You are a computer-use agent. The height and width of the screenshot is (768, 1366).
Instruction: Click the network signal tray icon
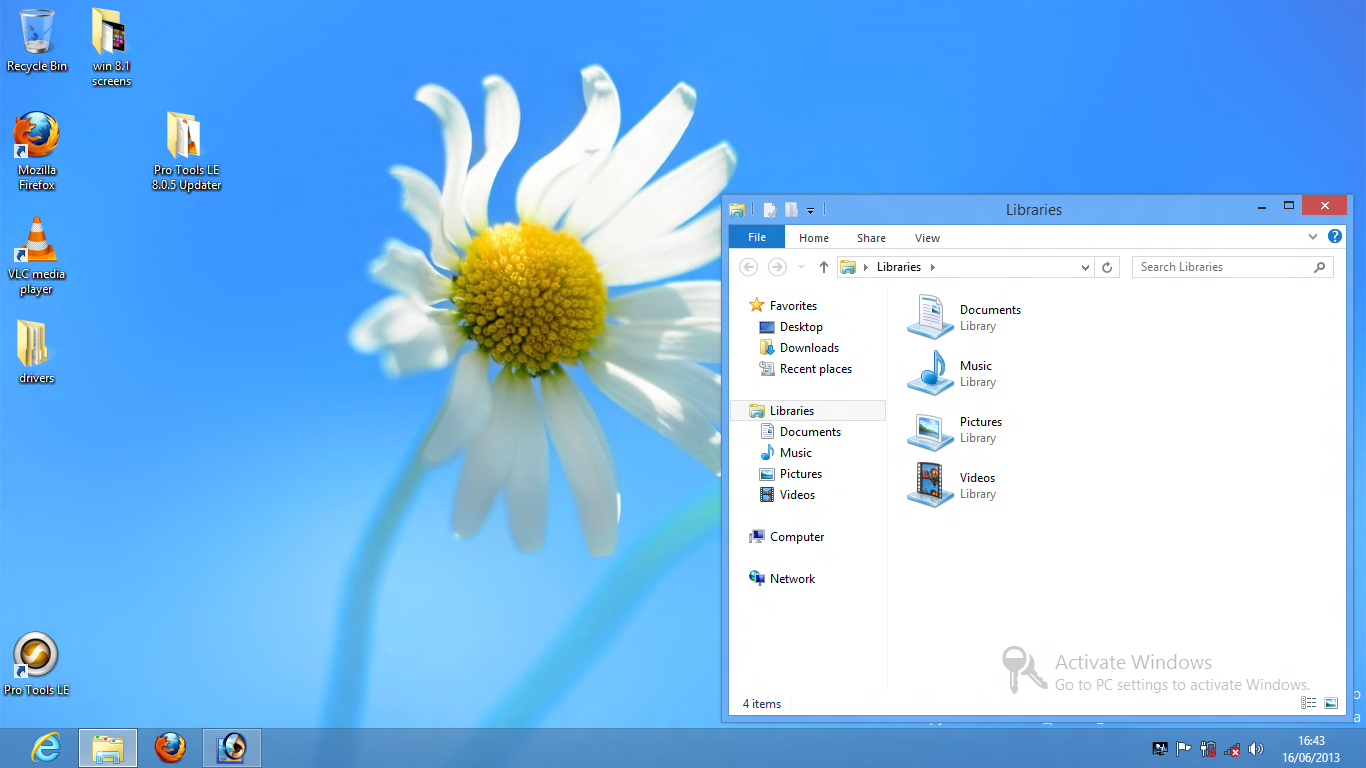click(1232, 749)
